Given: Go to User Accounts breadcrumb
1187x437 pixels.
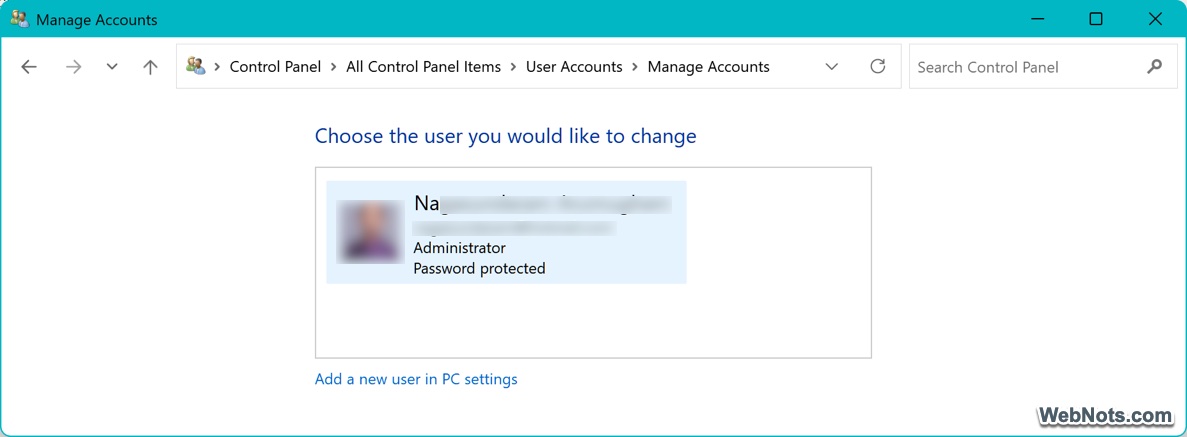Looking at the screenshot, I should pos(574,67).
